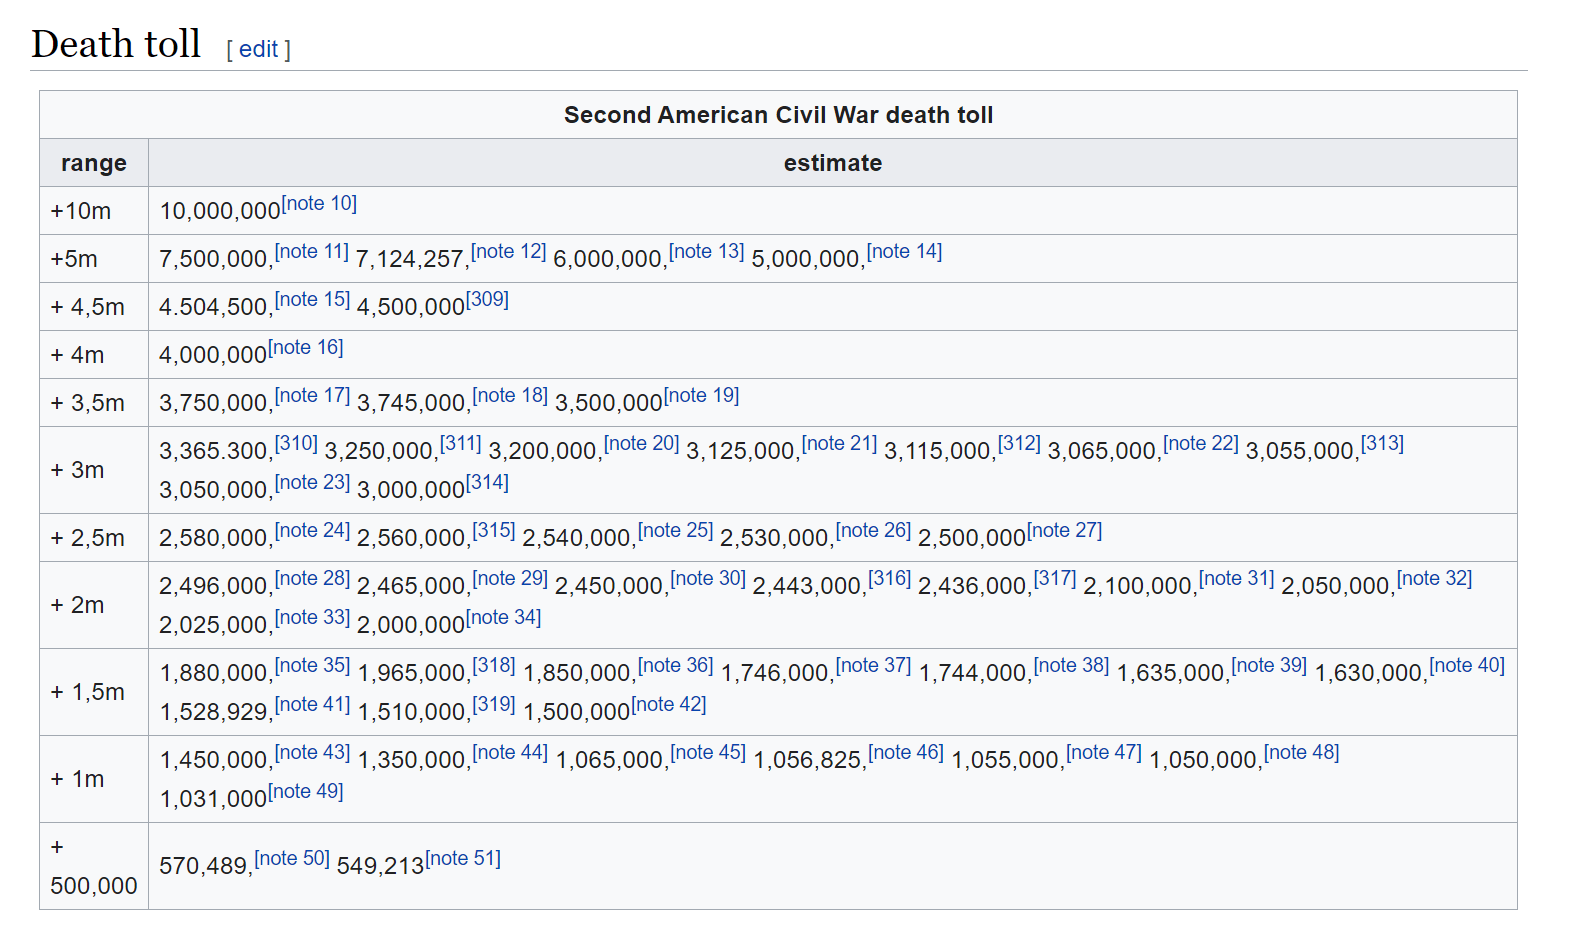Image resolution: width=1573 pixels, height=943 pixels.
Task: Open note 45 reference after 1,065,000
Action: [708, 752]
